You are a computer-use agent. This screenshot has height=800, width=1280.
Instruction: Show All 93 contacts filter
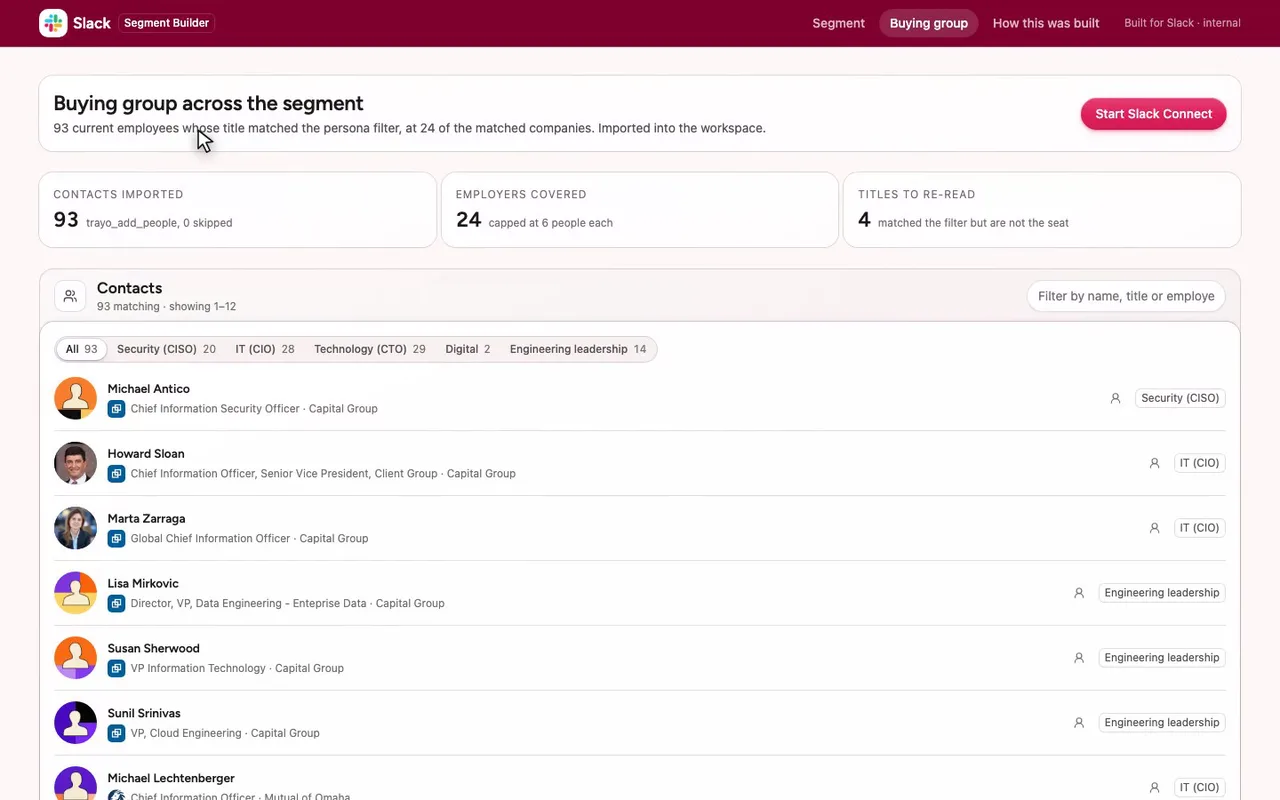[x=82, y=349]
